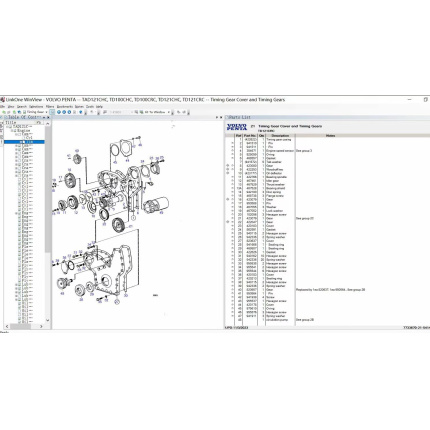Open the Bookmarks menu

[65, 107]
